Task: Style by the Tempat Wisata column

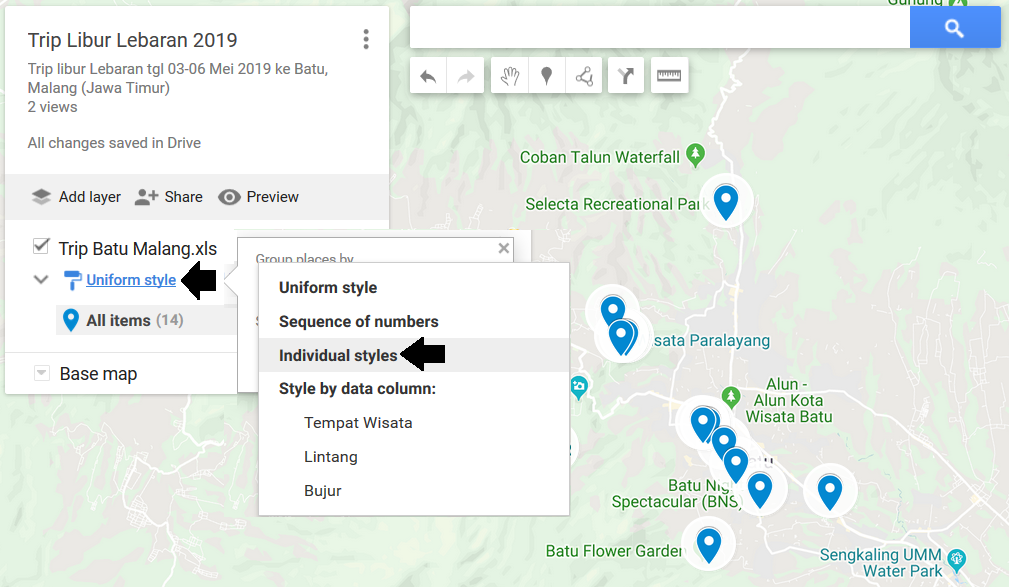Action: pyautogui.click(x=414, y=423)
